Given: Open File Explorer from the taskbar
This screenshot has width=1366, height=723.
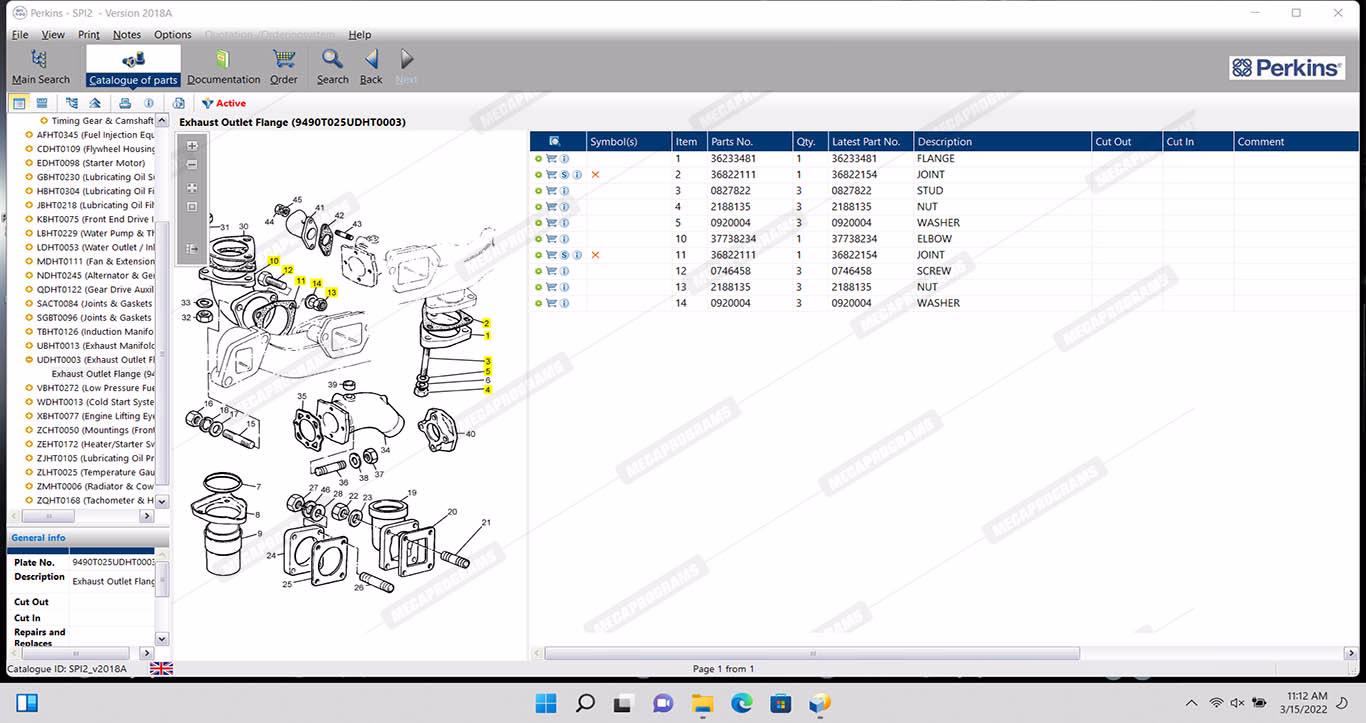Looking at the screenshot, I should pos(702,703).
